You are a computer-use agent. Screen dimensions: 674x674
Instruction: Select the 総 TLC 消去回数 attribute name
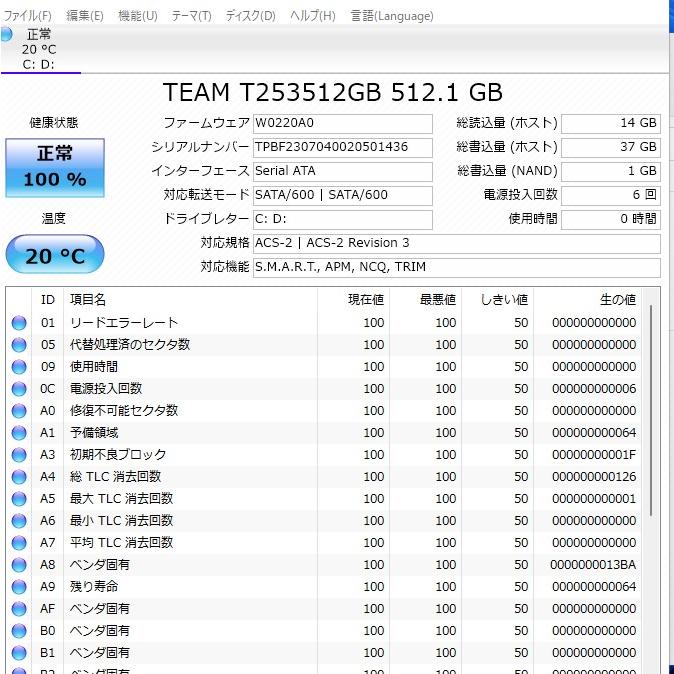point(116,477)
